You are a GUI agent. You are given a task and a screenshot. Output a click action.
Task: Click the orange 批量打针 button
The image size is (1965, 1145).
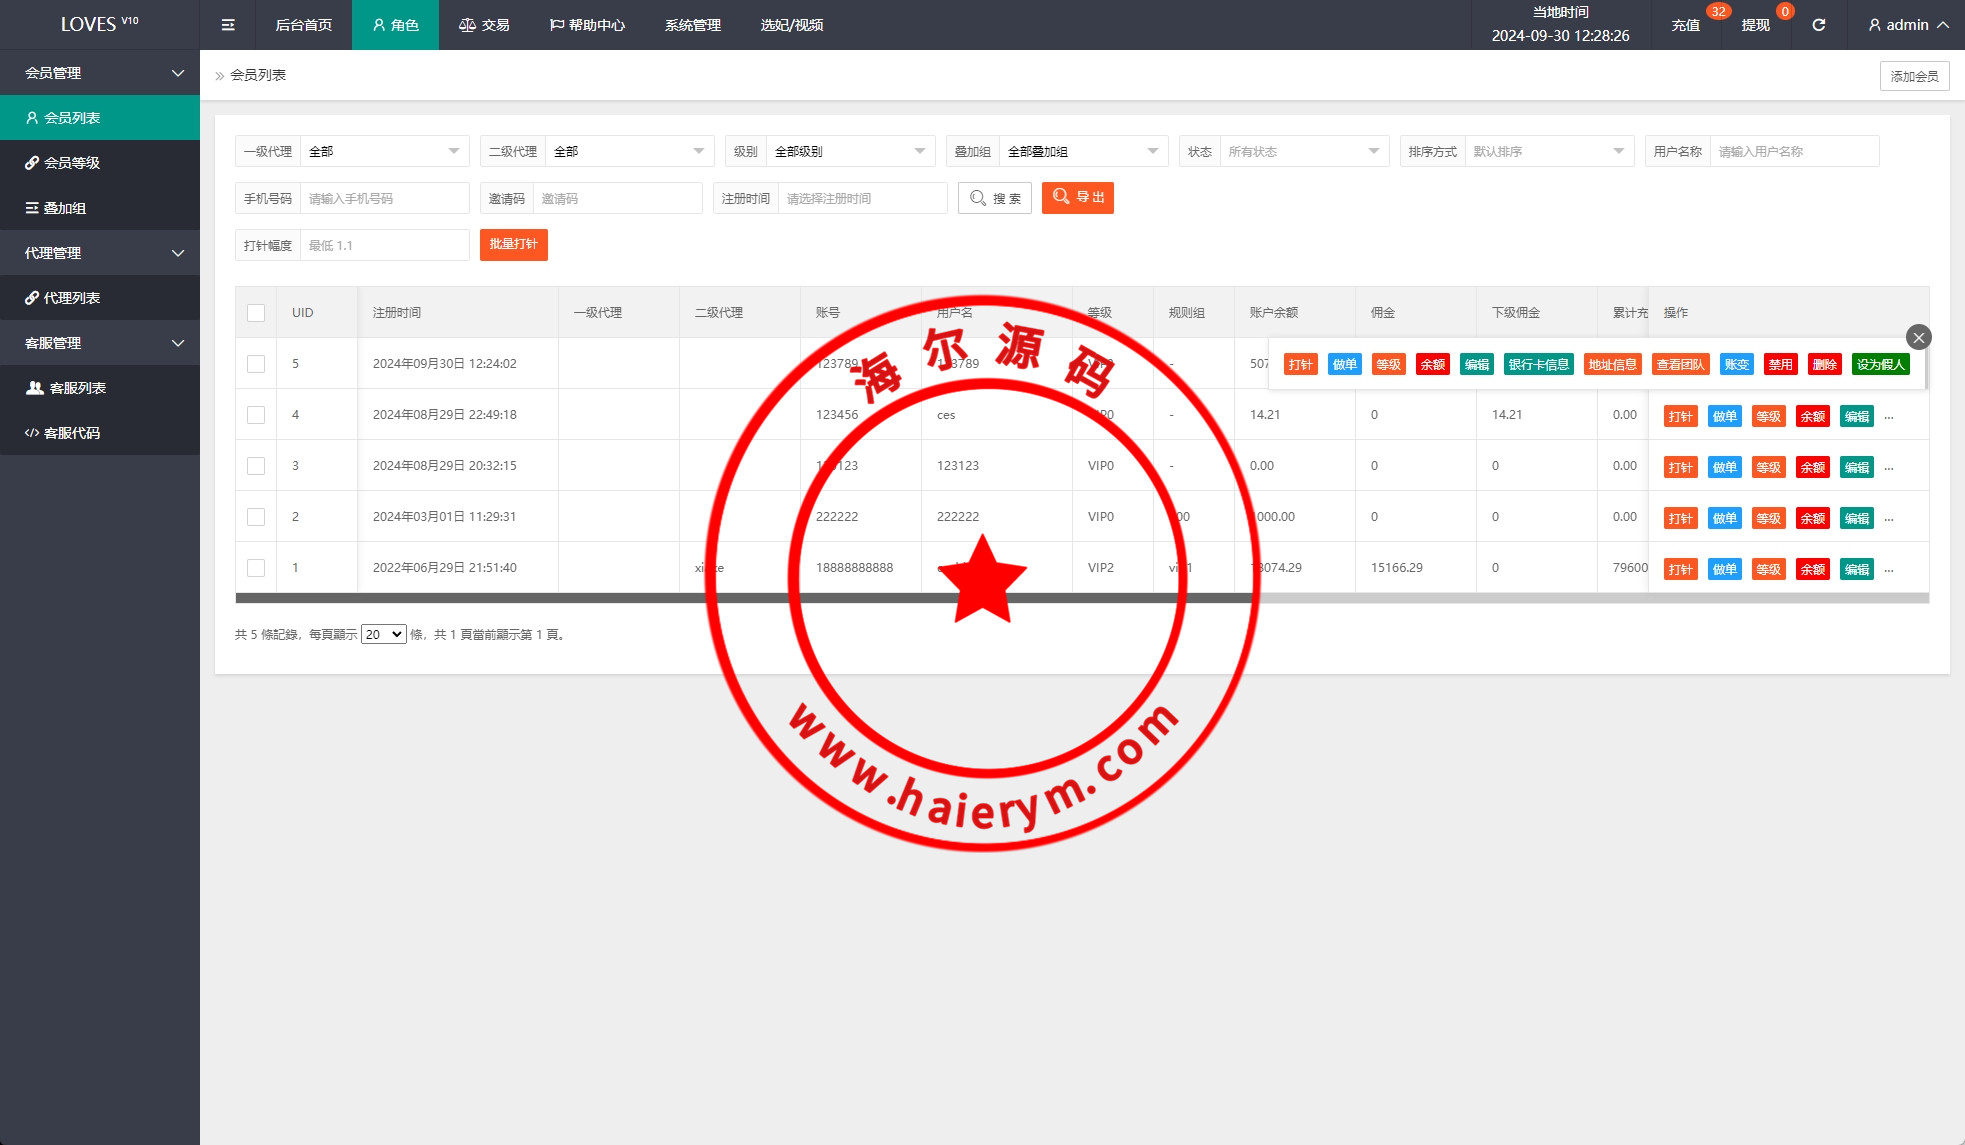(x=513, y=244)
